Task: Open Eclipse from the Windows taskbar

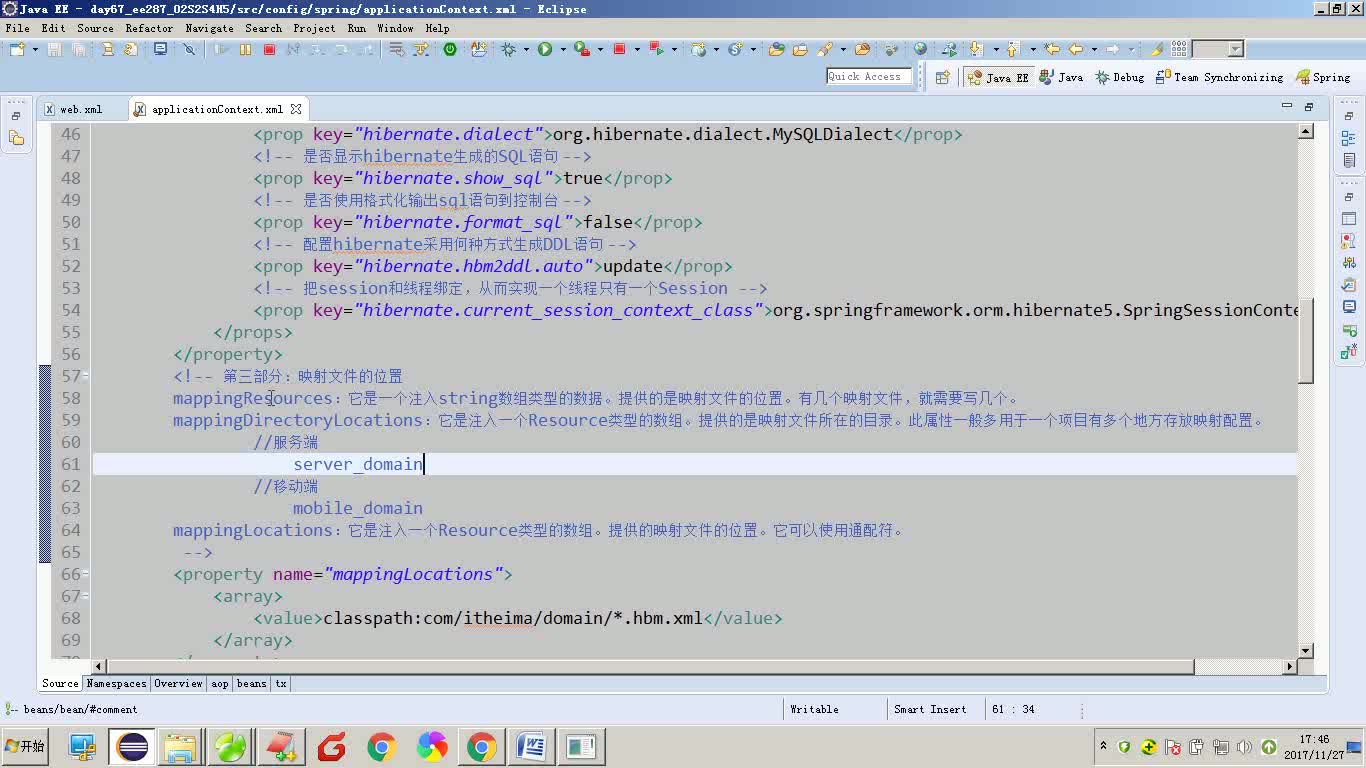Action: click(132, 747)
